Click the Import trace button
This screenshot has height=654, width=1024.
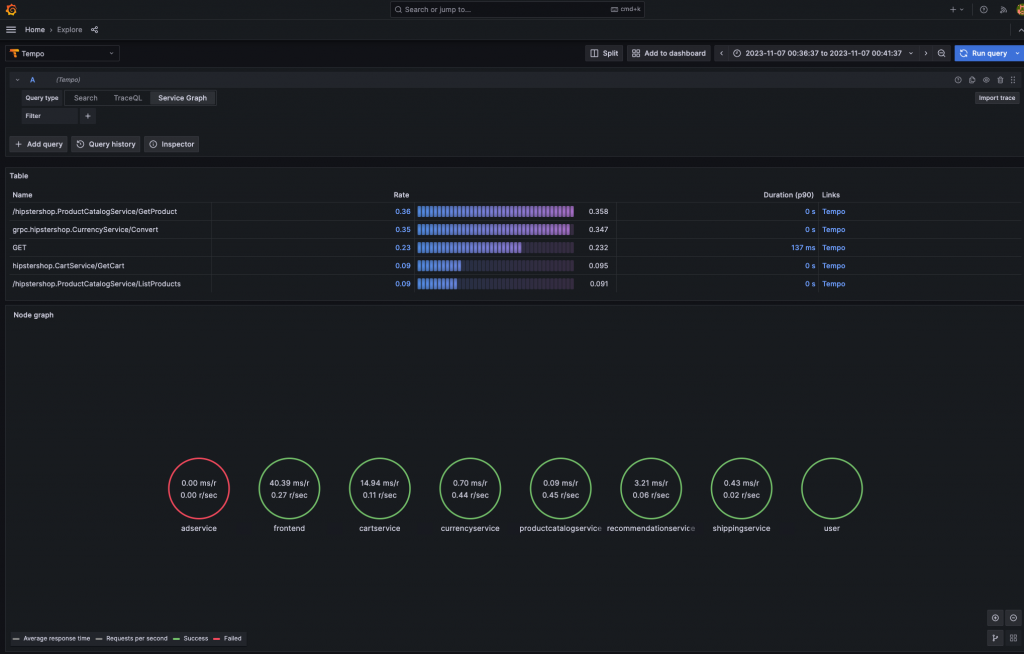(997, 98)
